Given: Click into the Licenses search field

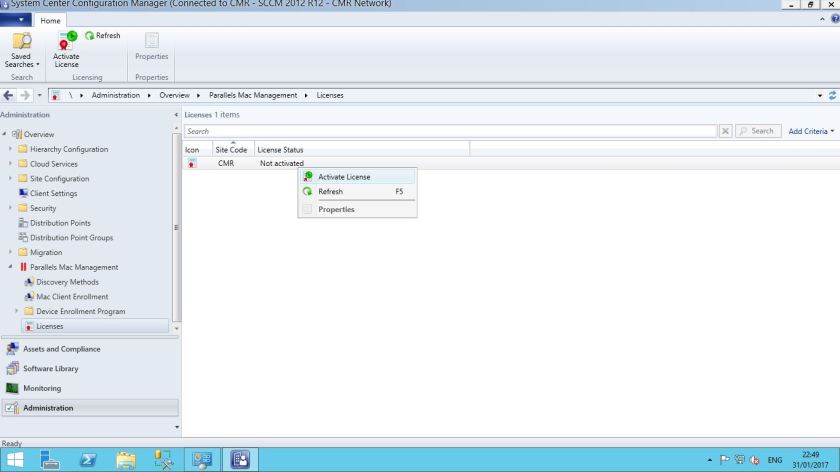Looking at the screenshot, I should coord(450,131).
